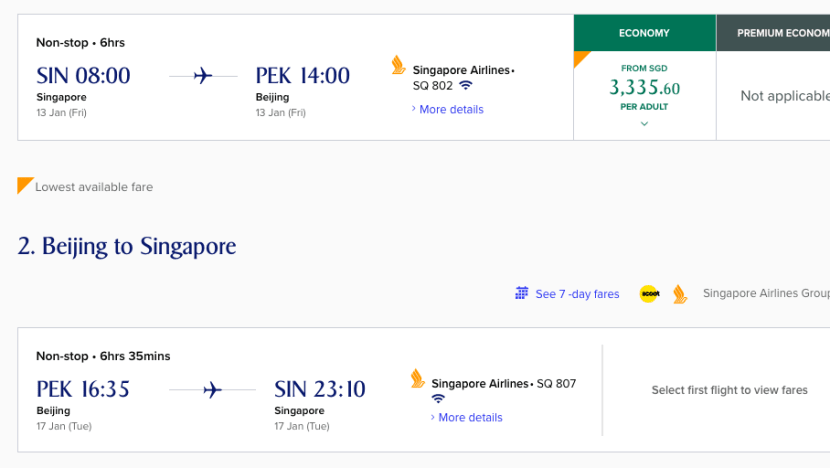Viewport: 830px width, 468px height.
Task: Click the Wi-Fi icon beside SQ 802
Action: click(x=466, y=86)
